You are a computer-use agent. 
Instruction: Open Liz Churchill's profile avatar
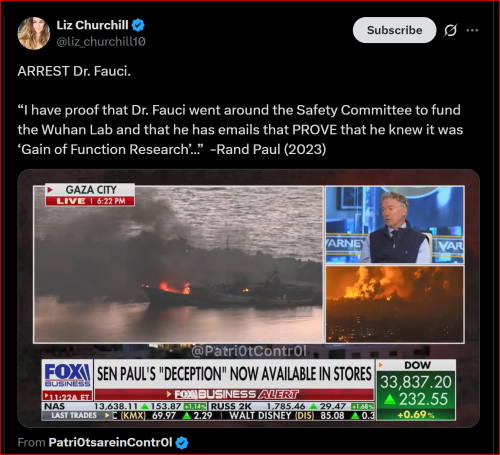[34, 33]
